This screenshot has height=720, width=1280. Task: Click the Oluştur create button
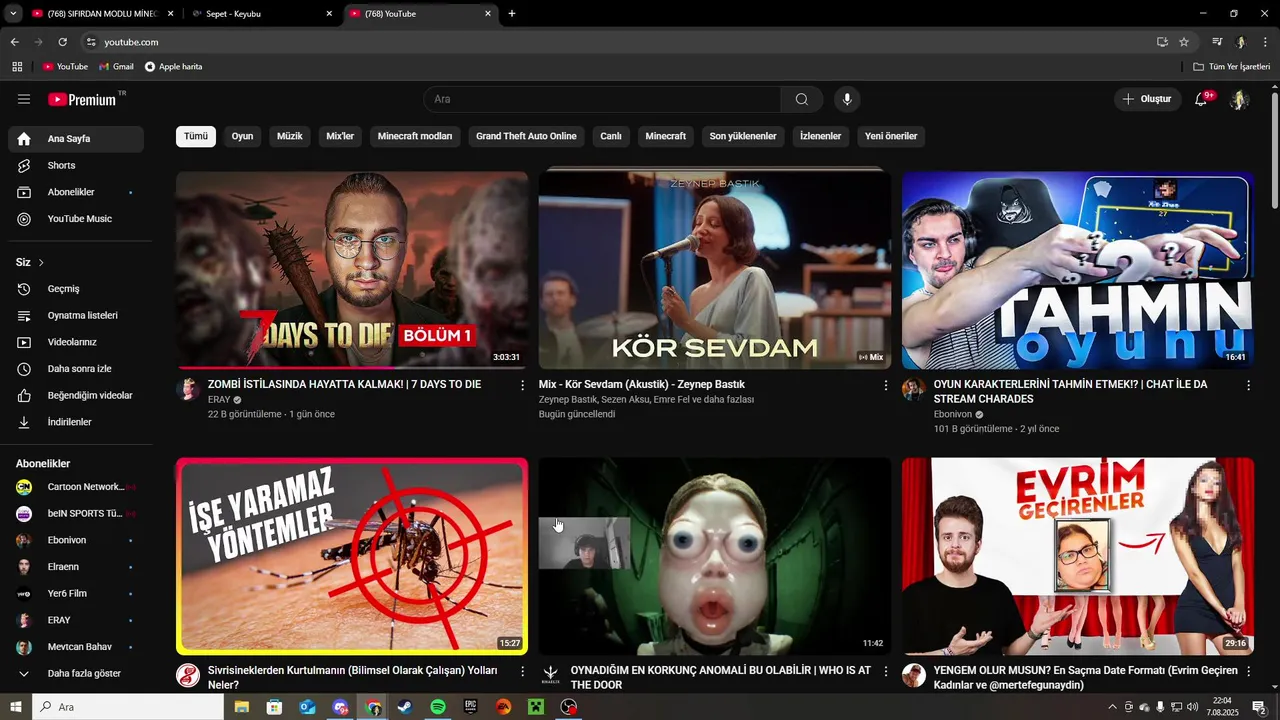[1146, 99]
